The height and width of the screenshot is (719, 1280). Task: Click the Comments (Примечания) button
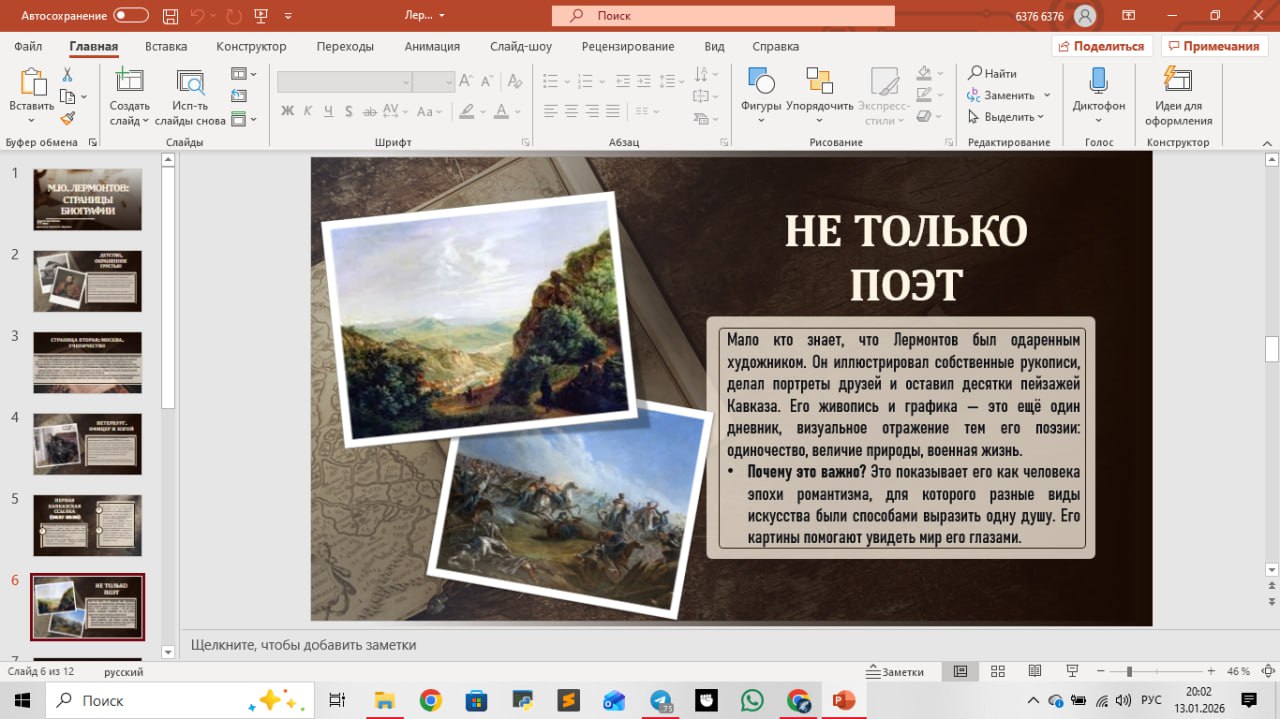click(1213, 46)
